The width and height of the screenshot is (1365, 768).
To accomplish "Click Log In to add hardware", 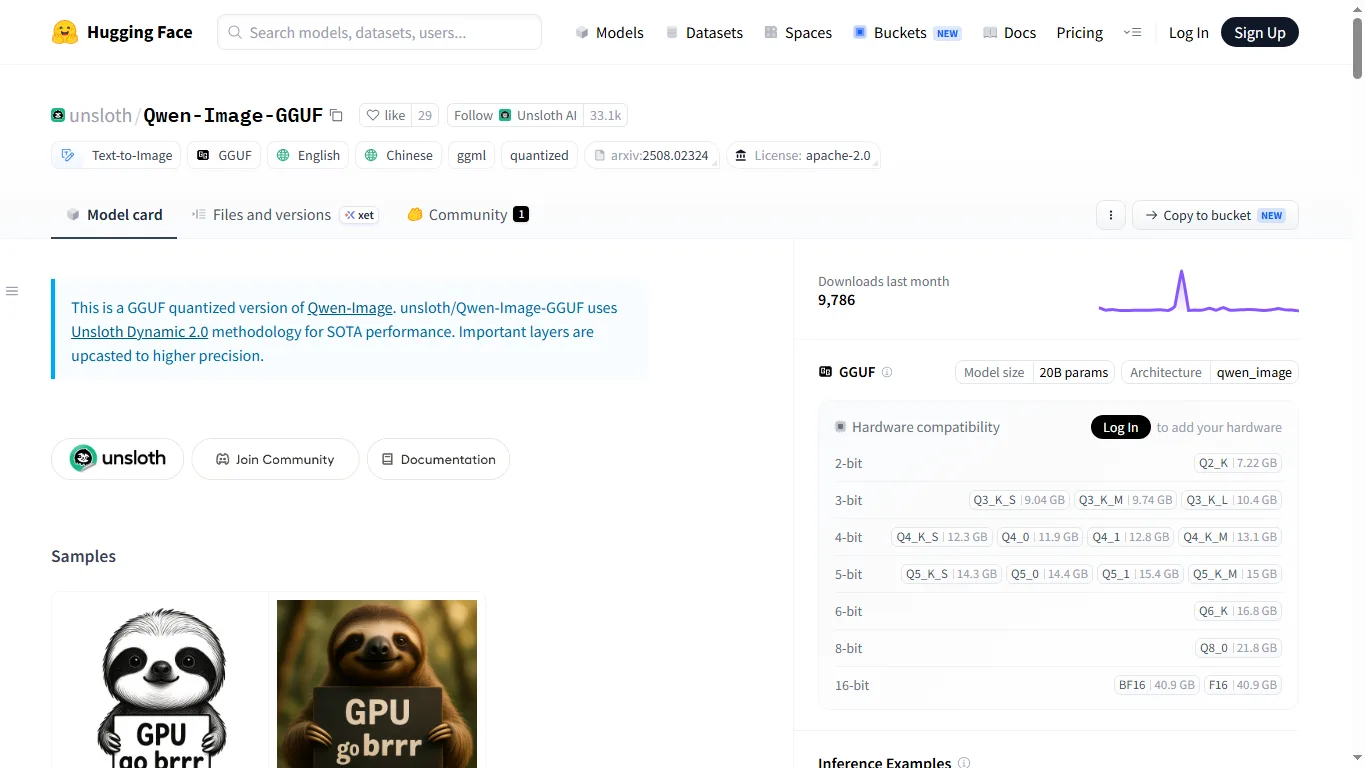I will (1120, 427).
